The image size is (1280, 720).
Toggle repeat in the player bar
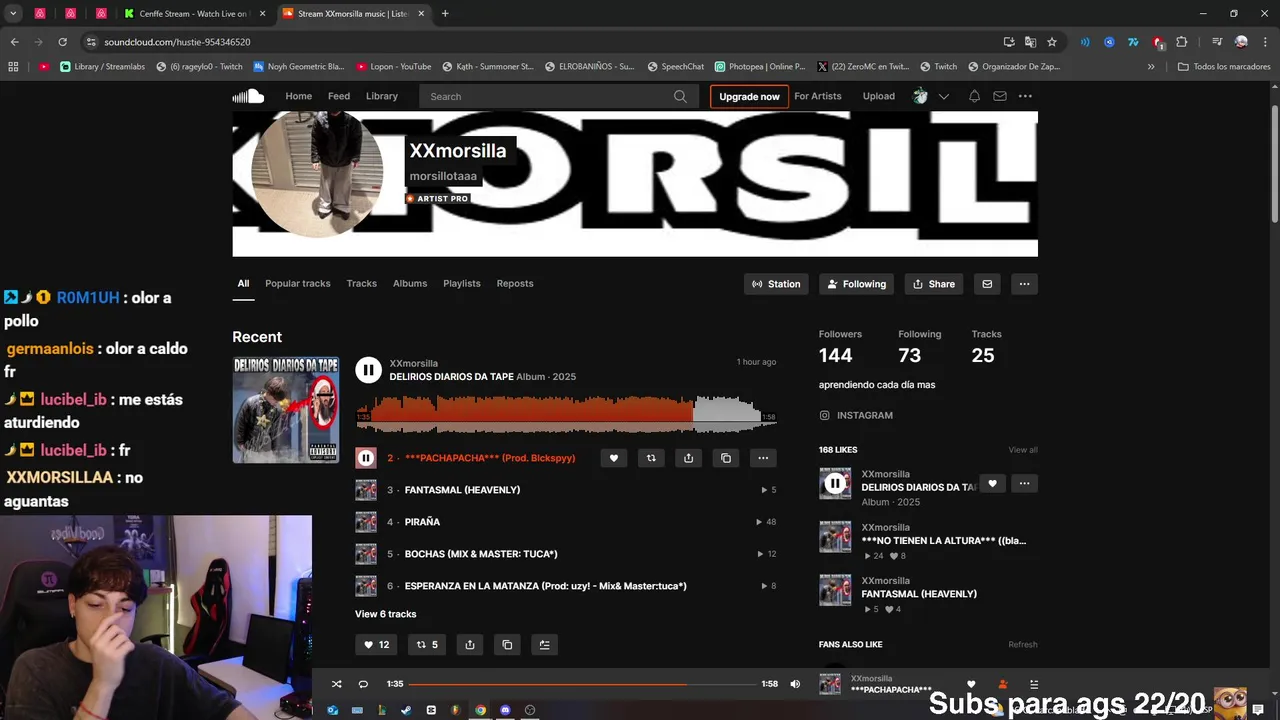[x=363, y=684]
